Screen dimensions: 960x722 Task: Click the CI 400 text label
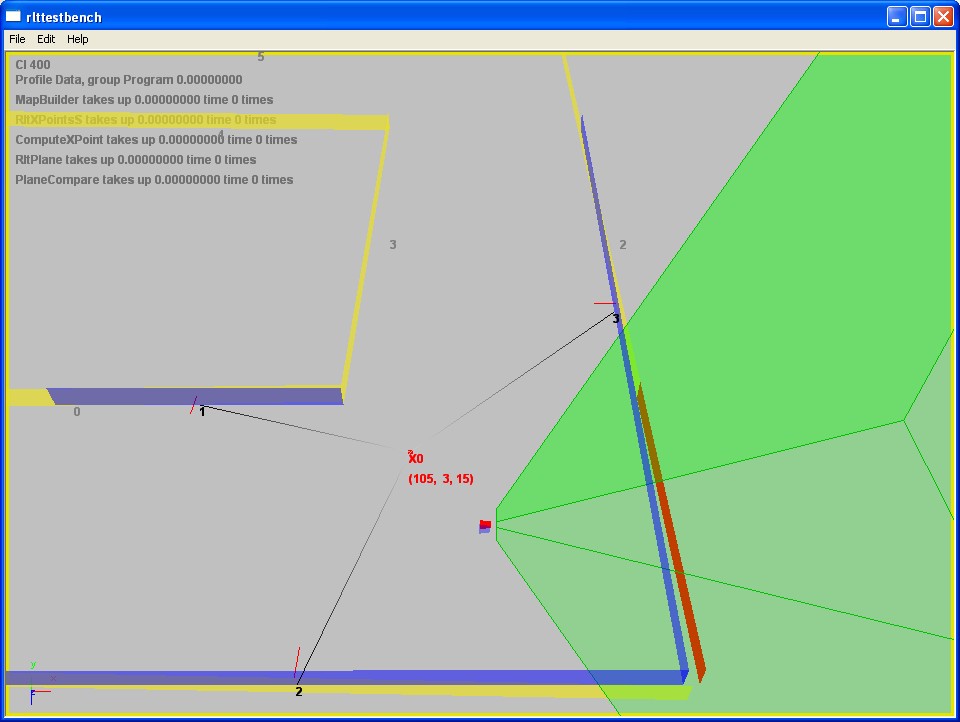point(33,65)
